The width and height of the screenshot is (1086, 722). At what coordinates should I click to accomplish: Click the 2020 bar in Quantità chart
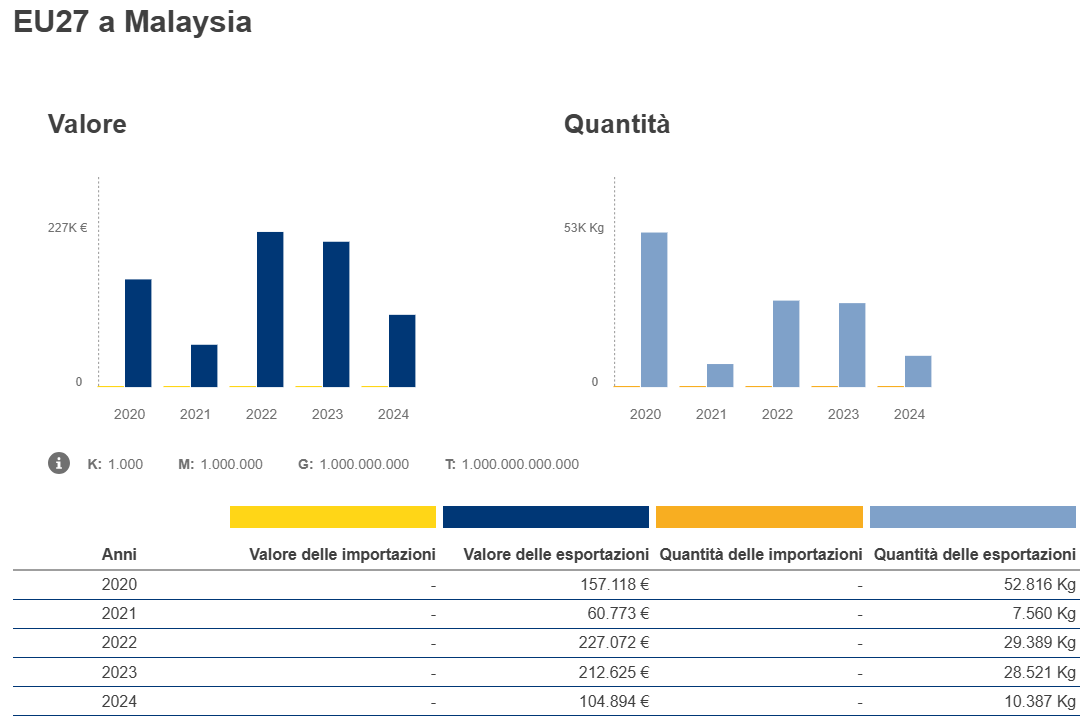click(654, 309)
